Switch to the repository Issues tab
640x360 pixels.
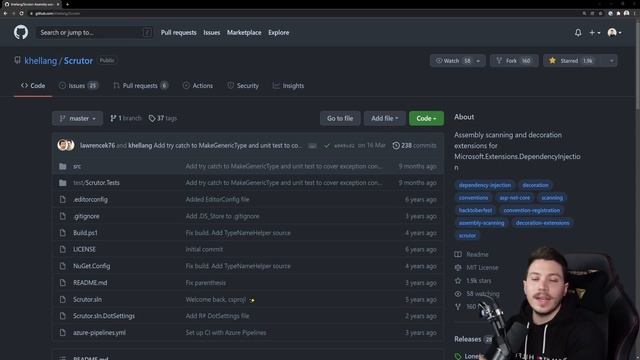tap(78, 86)
